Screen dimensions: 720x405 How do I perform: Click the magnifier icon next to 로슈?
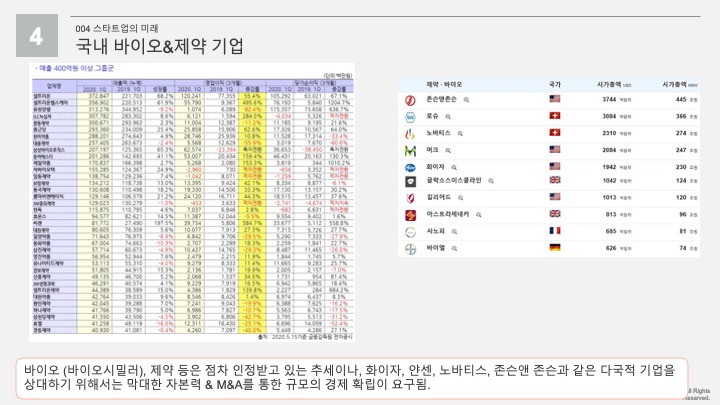pos(448,117)
